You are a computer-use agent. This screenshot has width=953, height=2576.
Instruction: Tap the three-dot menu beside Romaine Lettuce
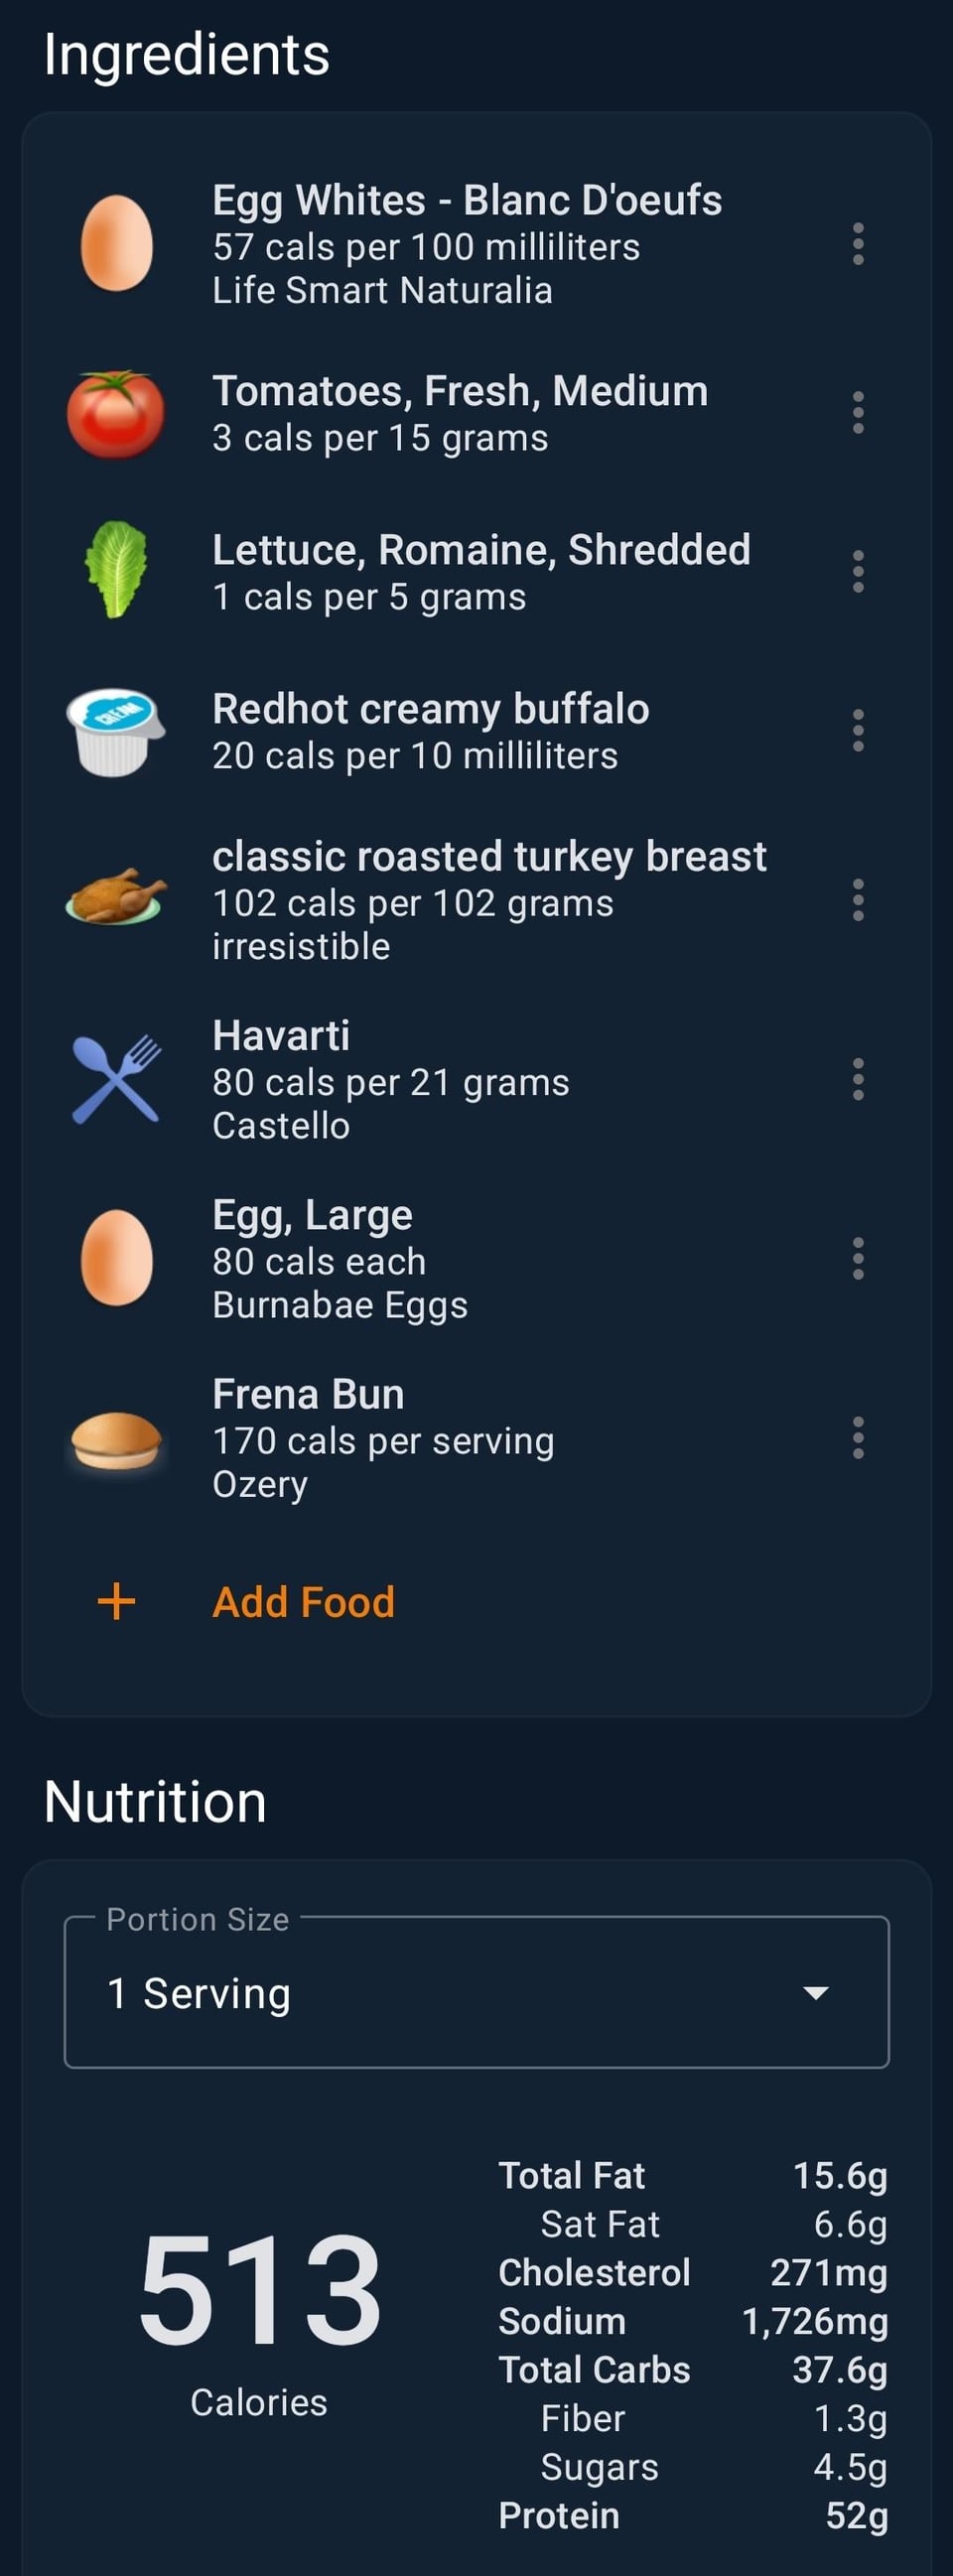[857, 572]
